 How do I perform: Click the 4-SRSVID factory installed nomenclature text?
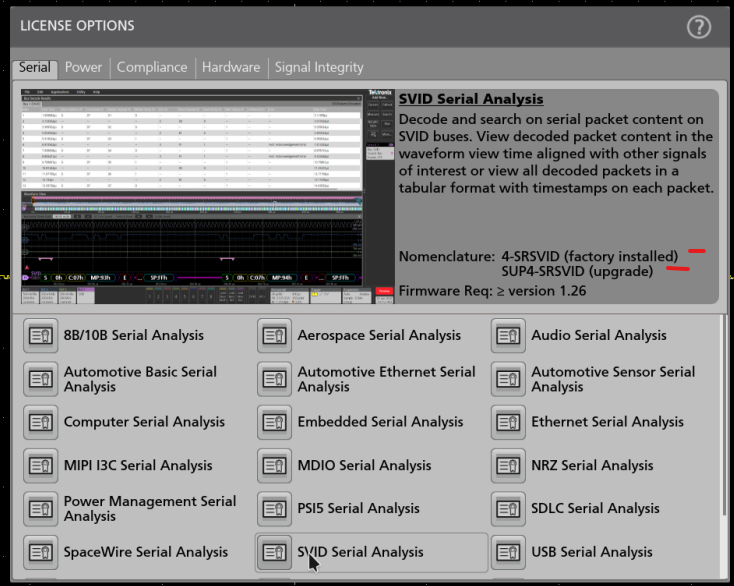(x=589, y=256)
